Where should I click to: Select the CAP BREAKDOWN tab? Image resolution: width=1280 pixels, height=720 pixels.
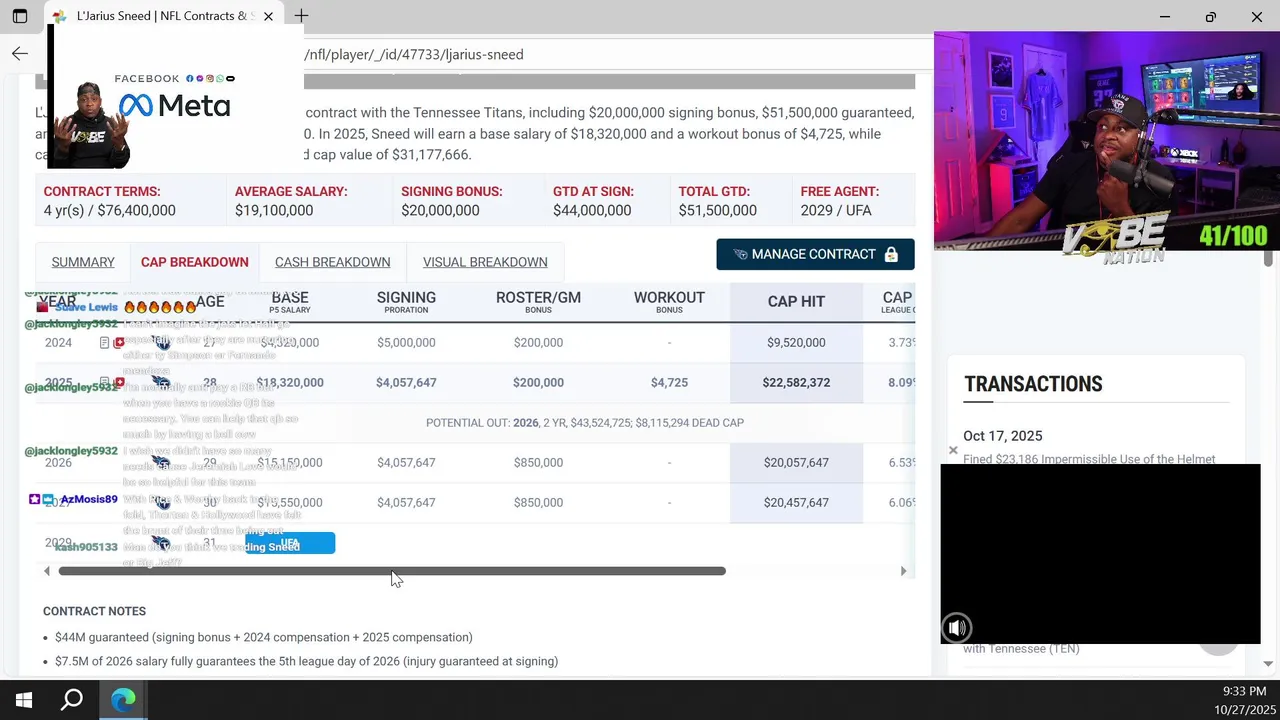pyautogui.click(x=194, y=262)
